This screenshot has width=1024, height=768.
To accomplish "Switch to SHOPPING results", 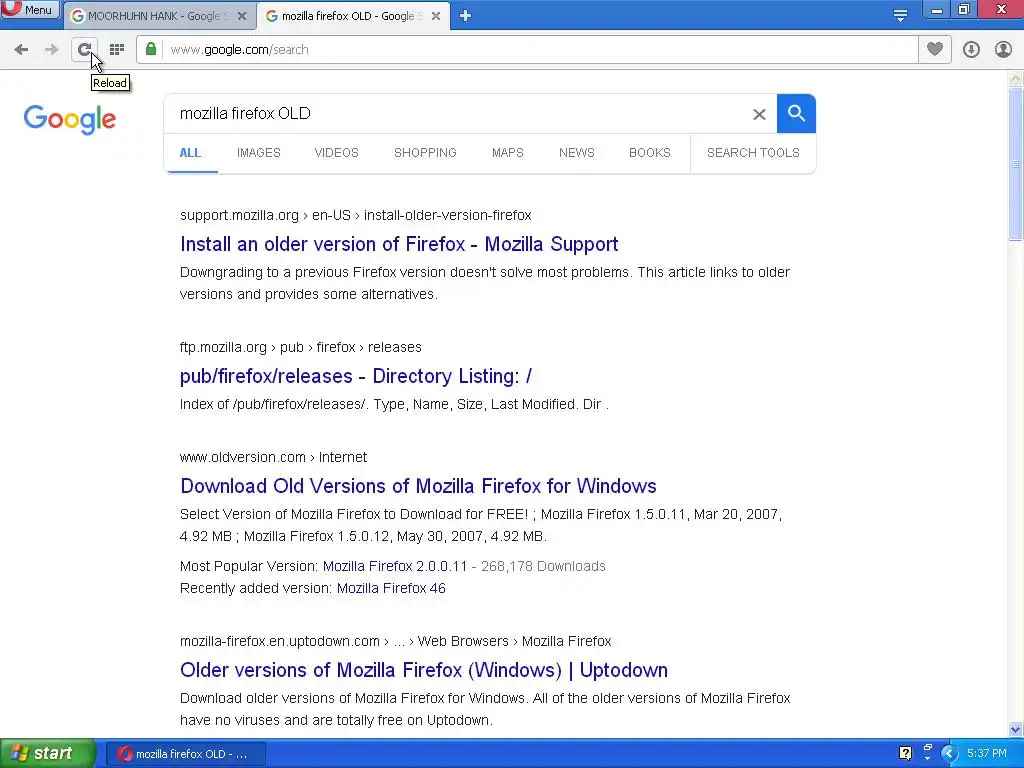I will 425,153.
